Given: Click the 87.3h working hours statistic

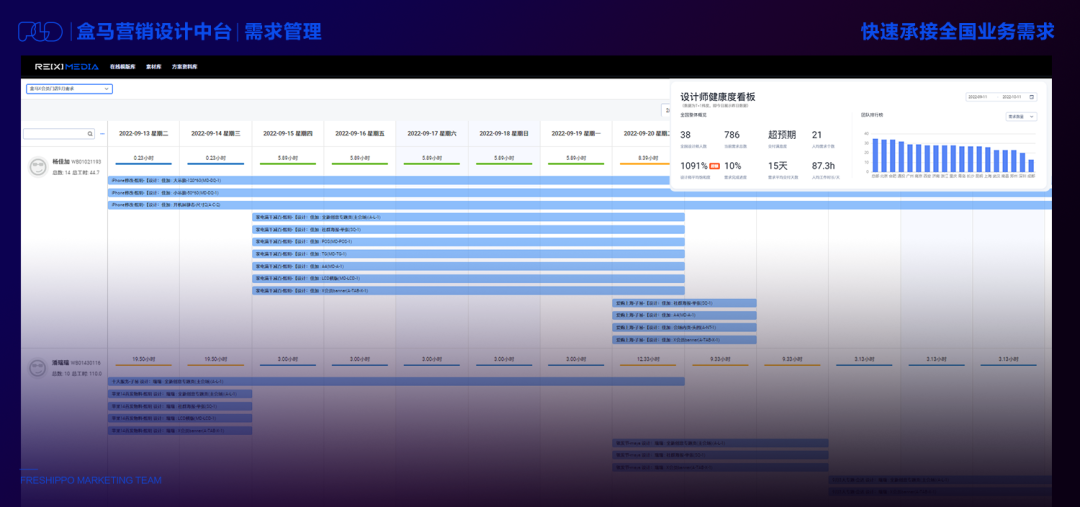Looking at the screenshot, I should [824, 166].
